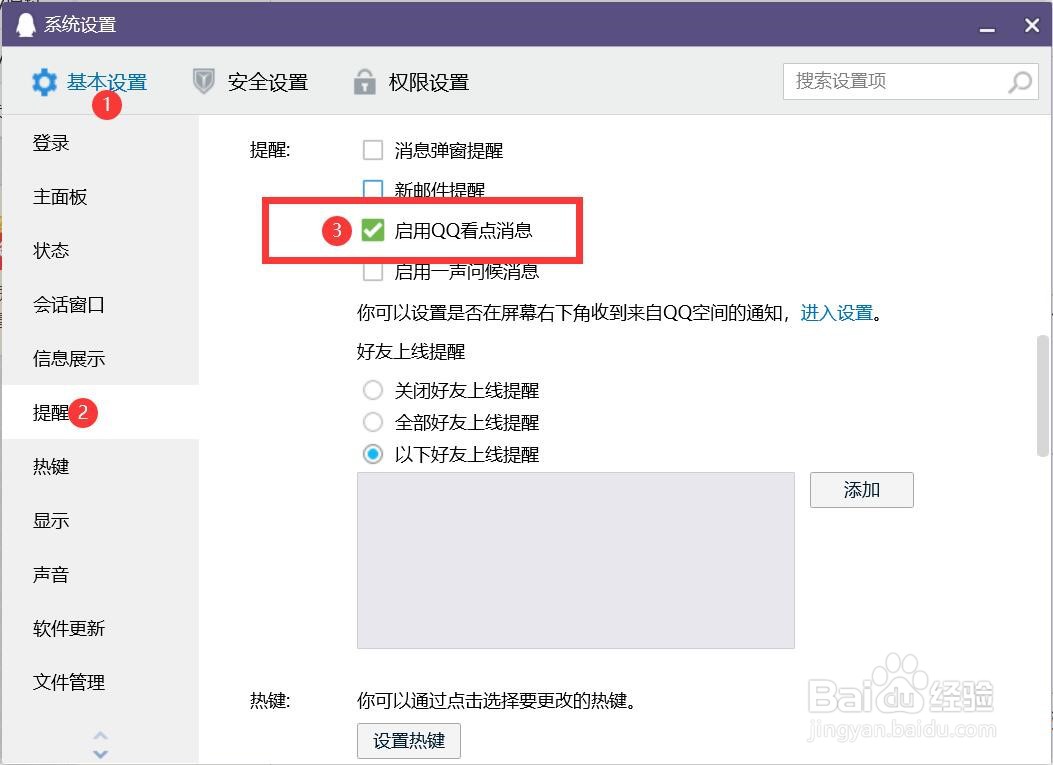Open the 文件管理 settings section
This screenshot has width=1053, height=765.
(x=67, y=682)
